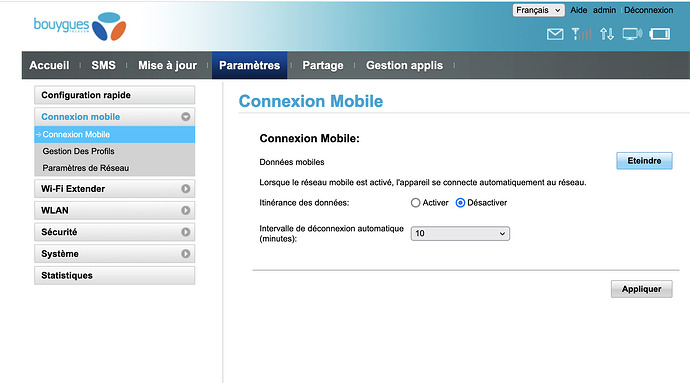This screenshot has height=383, width=690.
Task: Switch to the Partage tab
Action: pyautogui.click(x=323, y=65)
